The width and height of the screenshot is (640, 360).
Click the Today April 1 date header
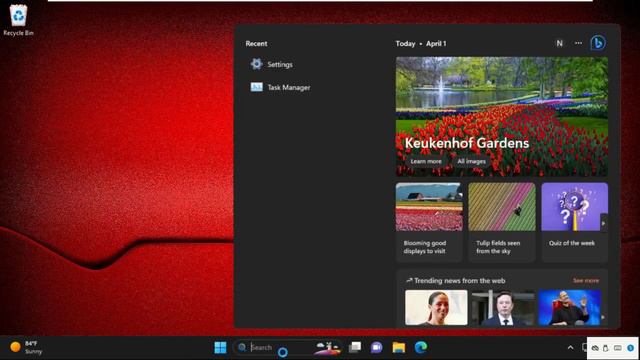[x=421, y=43]
